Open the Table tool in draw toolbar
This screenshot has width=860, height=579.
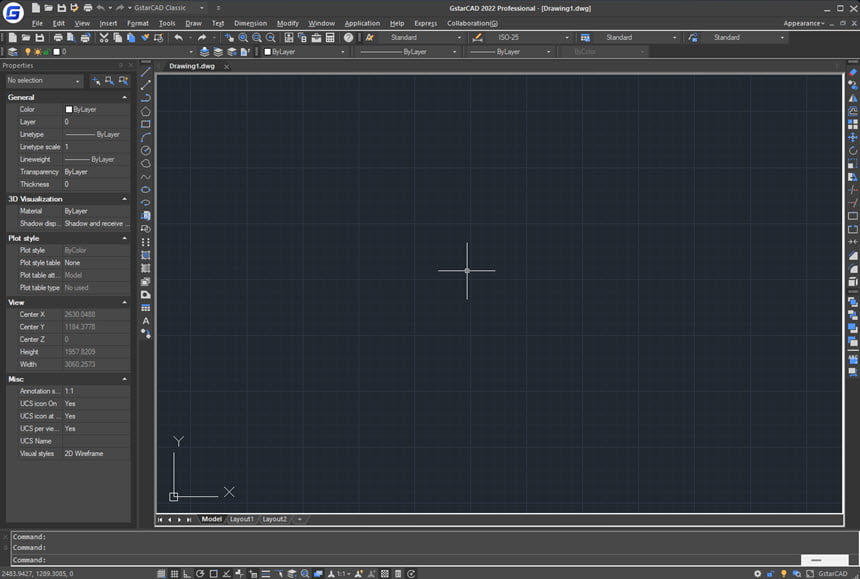(145, 308)
